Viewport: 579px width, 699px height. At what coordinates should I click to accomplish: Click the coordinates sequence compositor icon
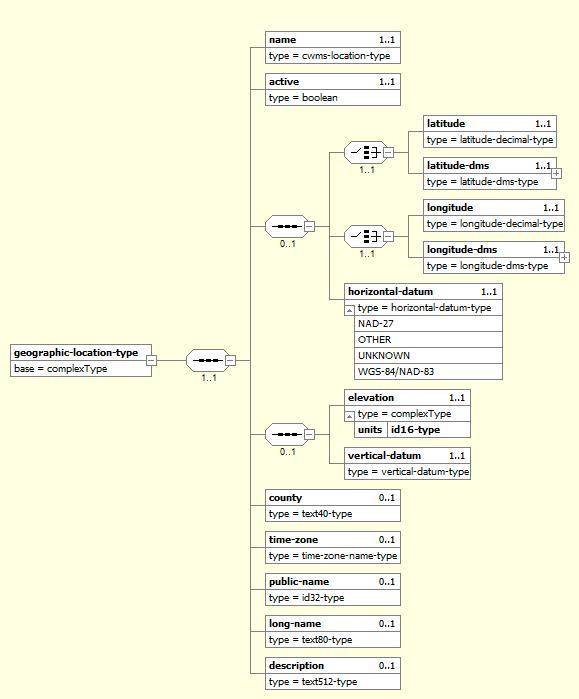coord(287,226)
